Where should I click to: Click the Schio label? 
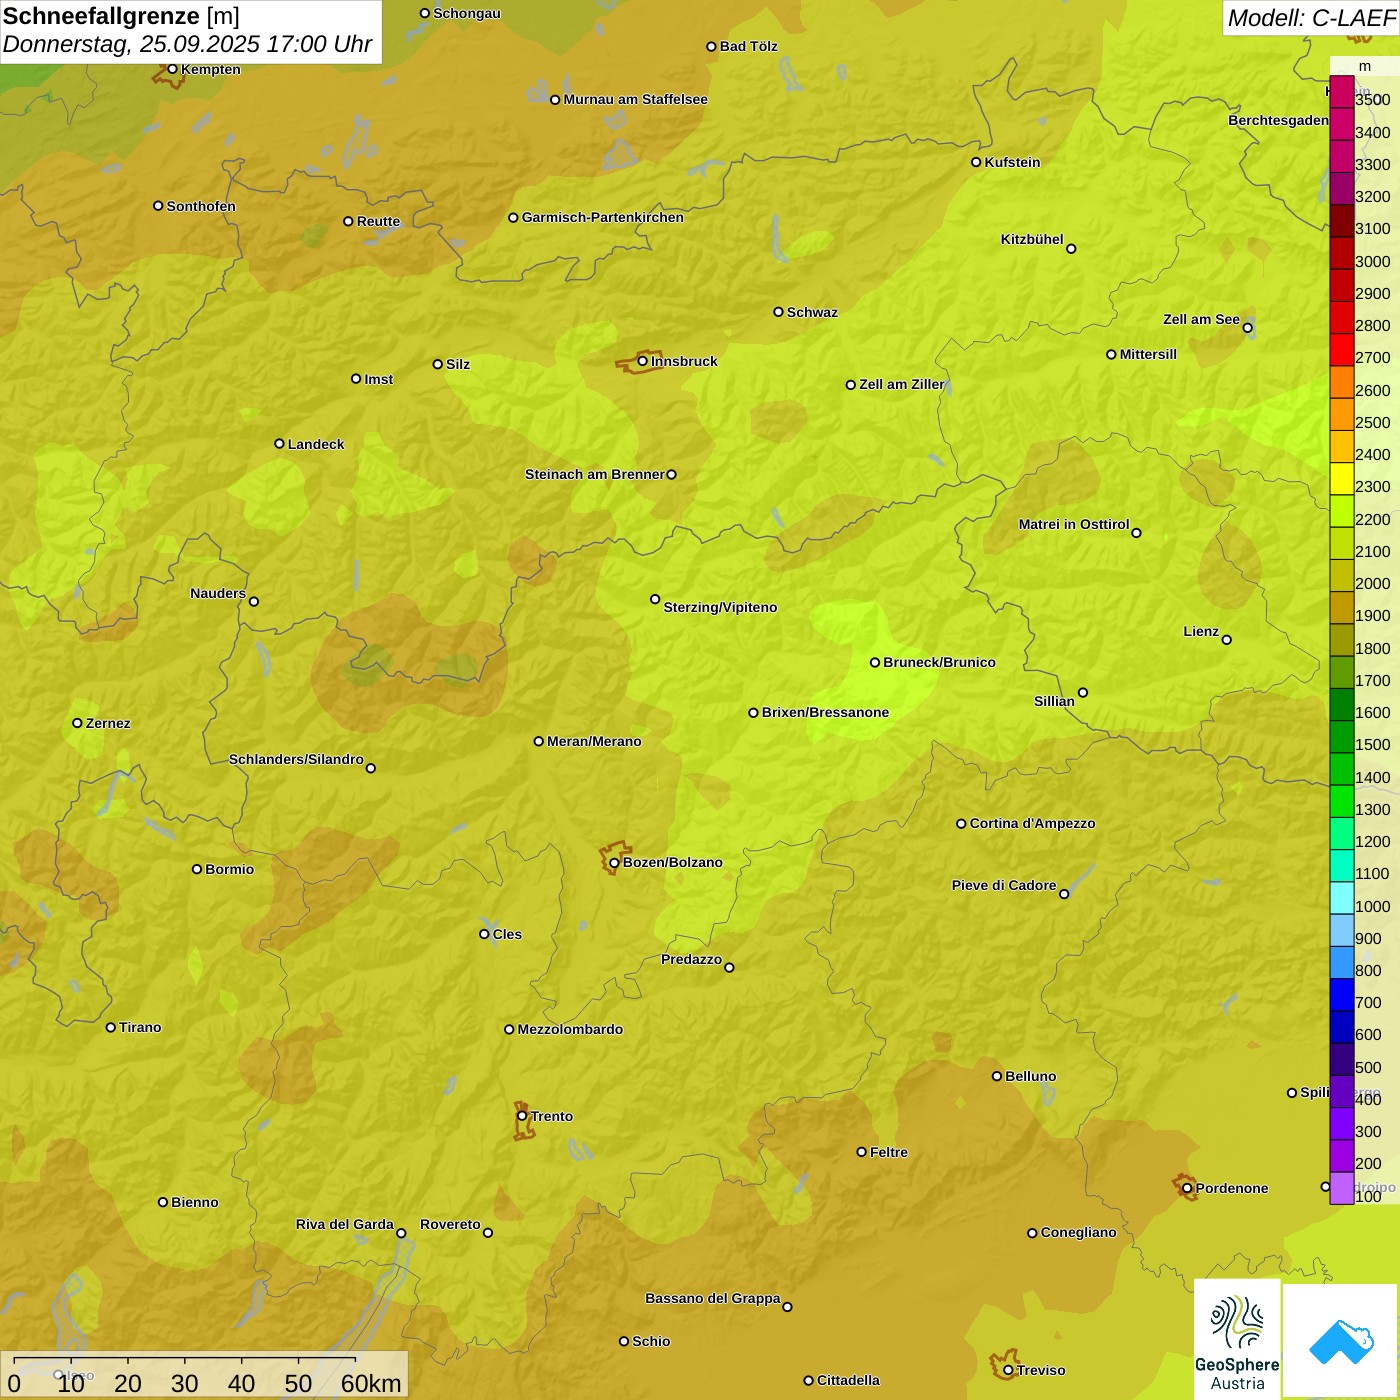[x=651, y=1342]
